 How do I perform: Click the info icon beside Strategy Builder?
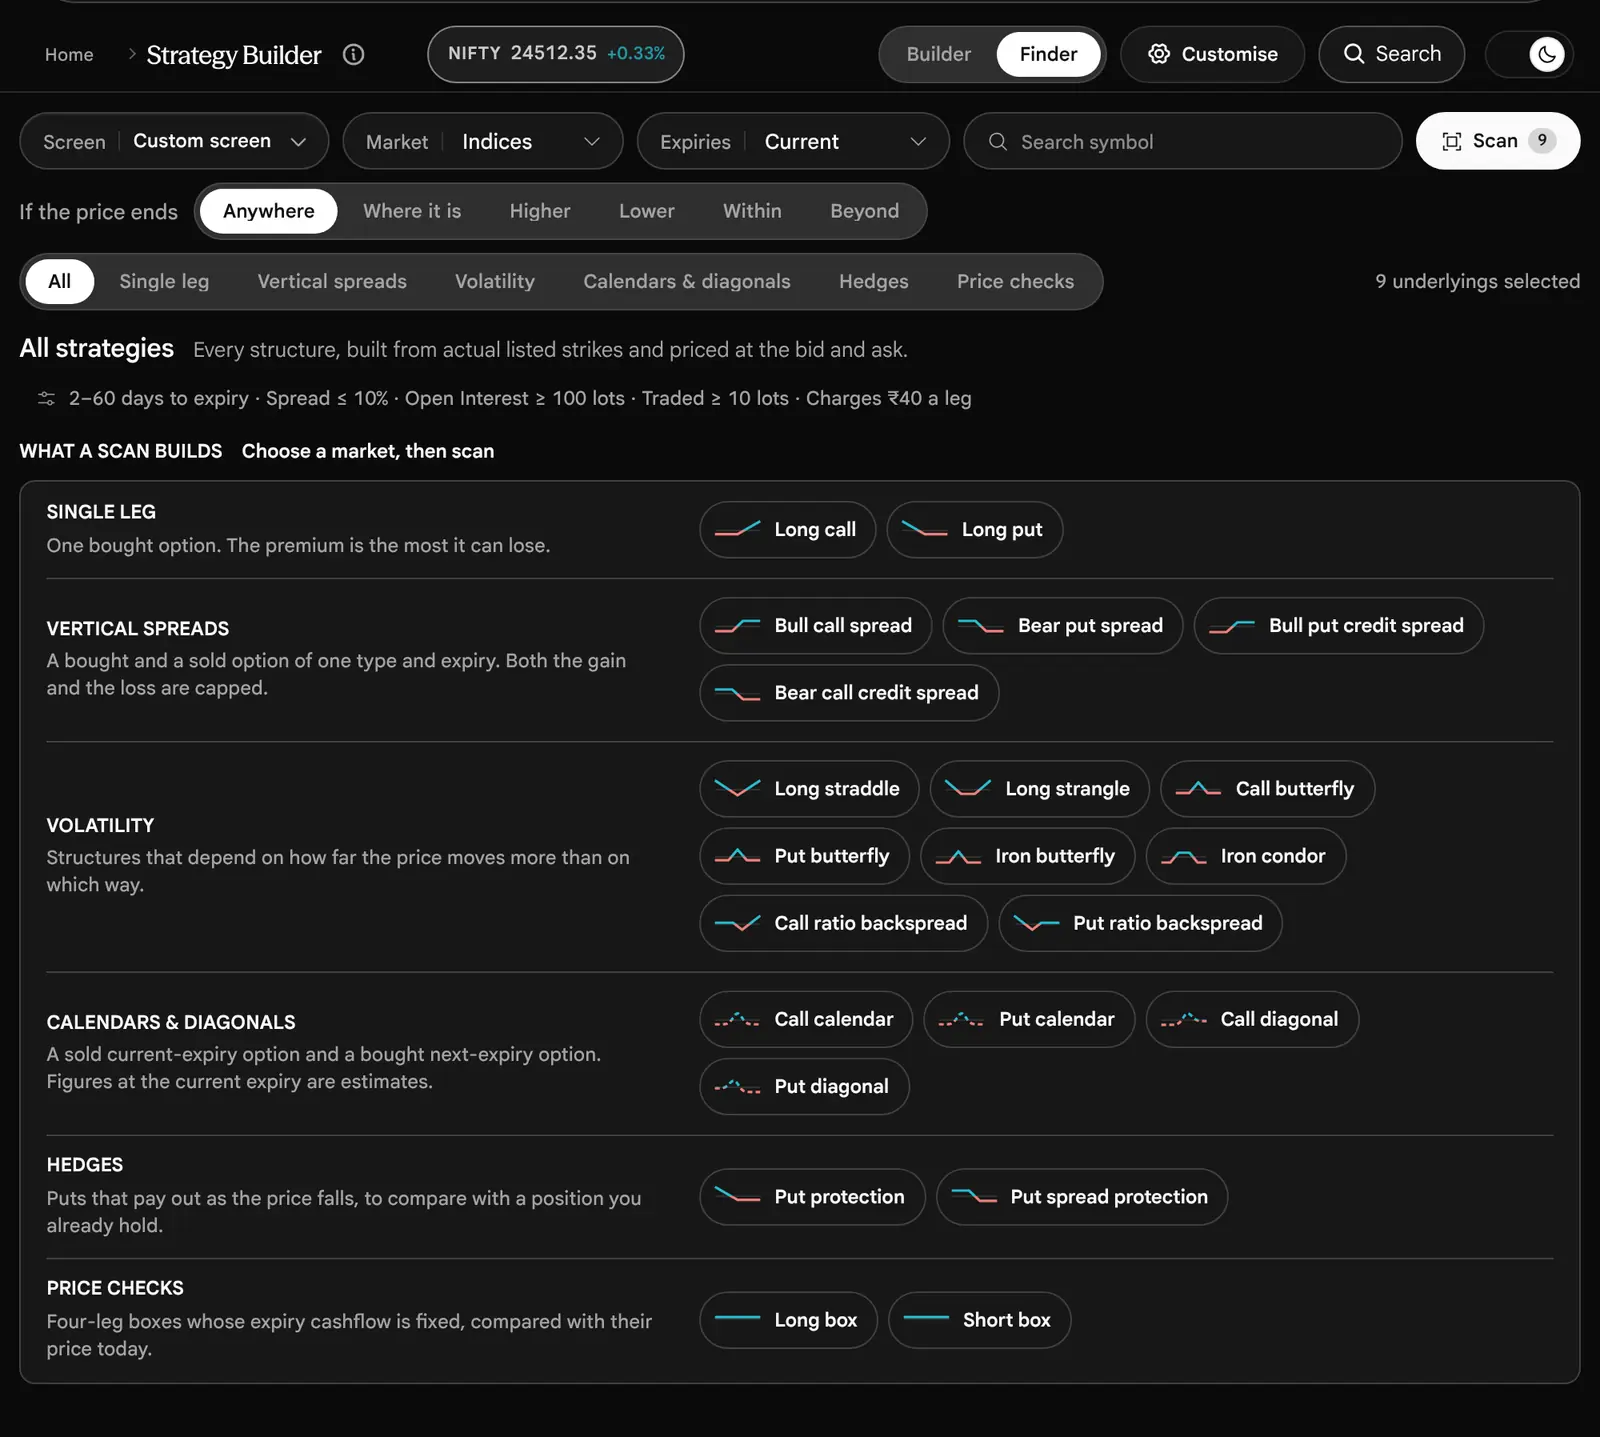point(353,54)
